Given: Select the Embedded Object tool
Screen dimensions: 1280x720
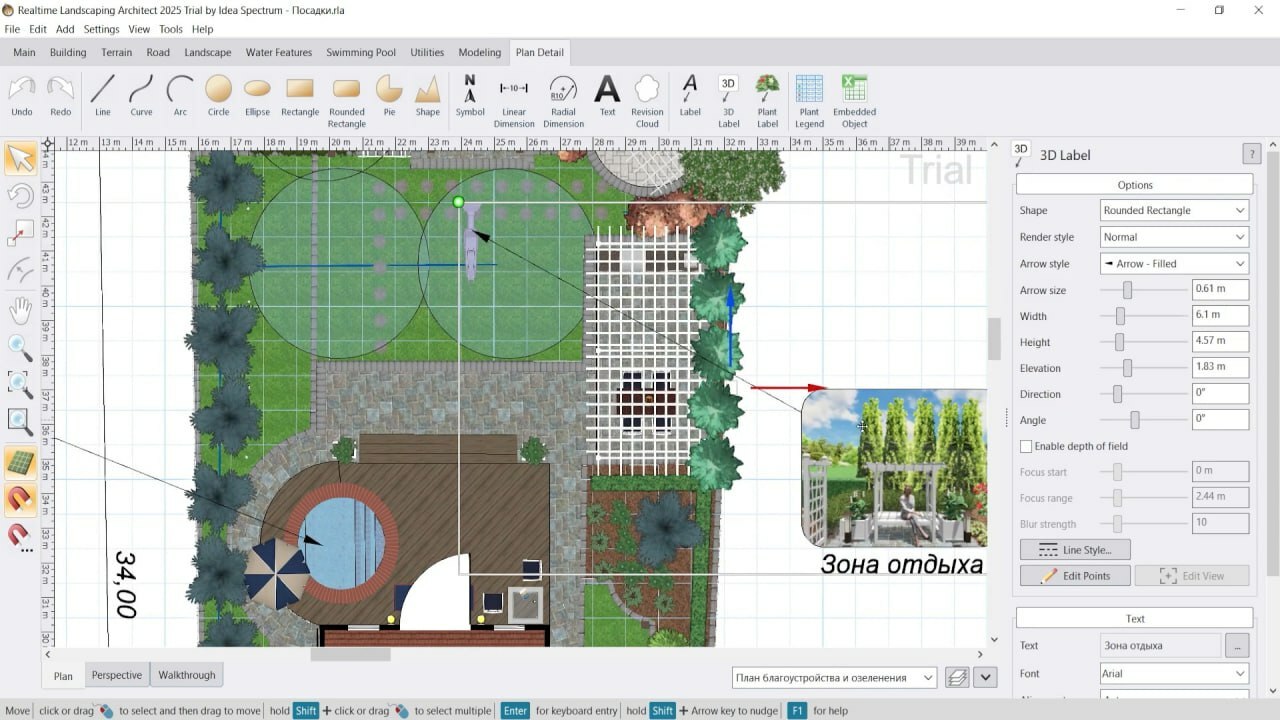Looking at the screenshot, I should coord(854,101).
